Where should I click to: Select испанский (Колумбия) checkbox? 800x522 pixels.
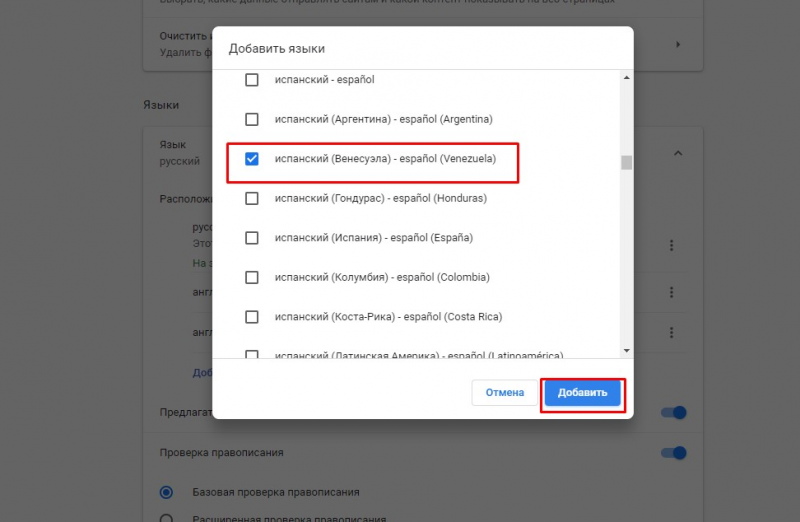tap(252, 277)
